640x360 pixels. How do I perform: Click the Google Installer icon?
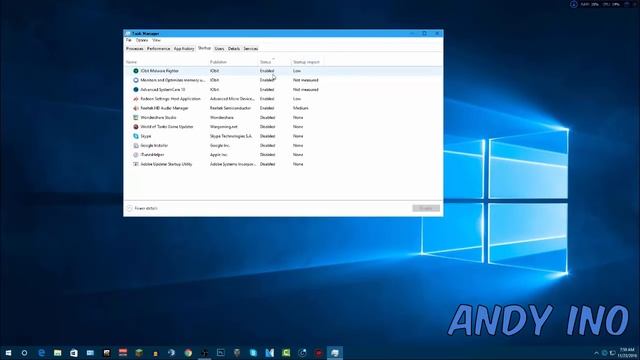[136, 145]
